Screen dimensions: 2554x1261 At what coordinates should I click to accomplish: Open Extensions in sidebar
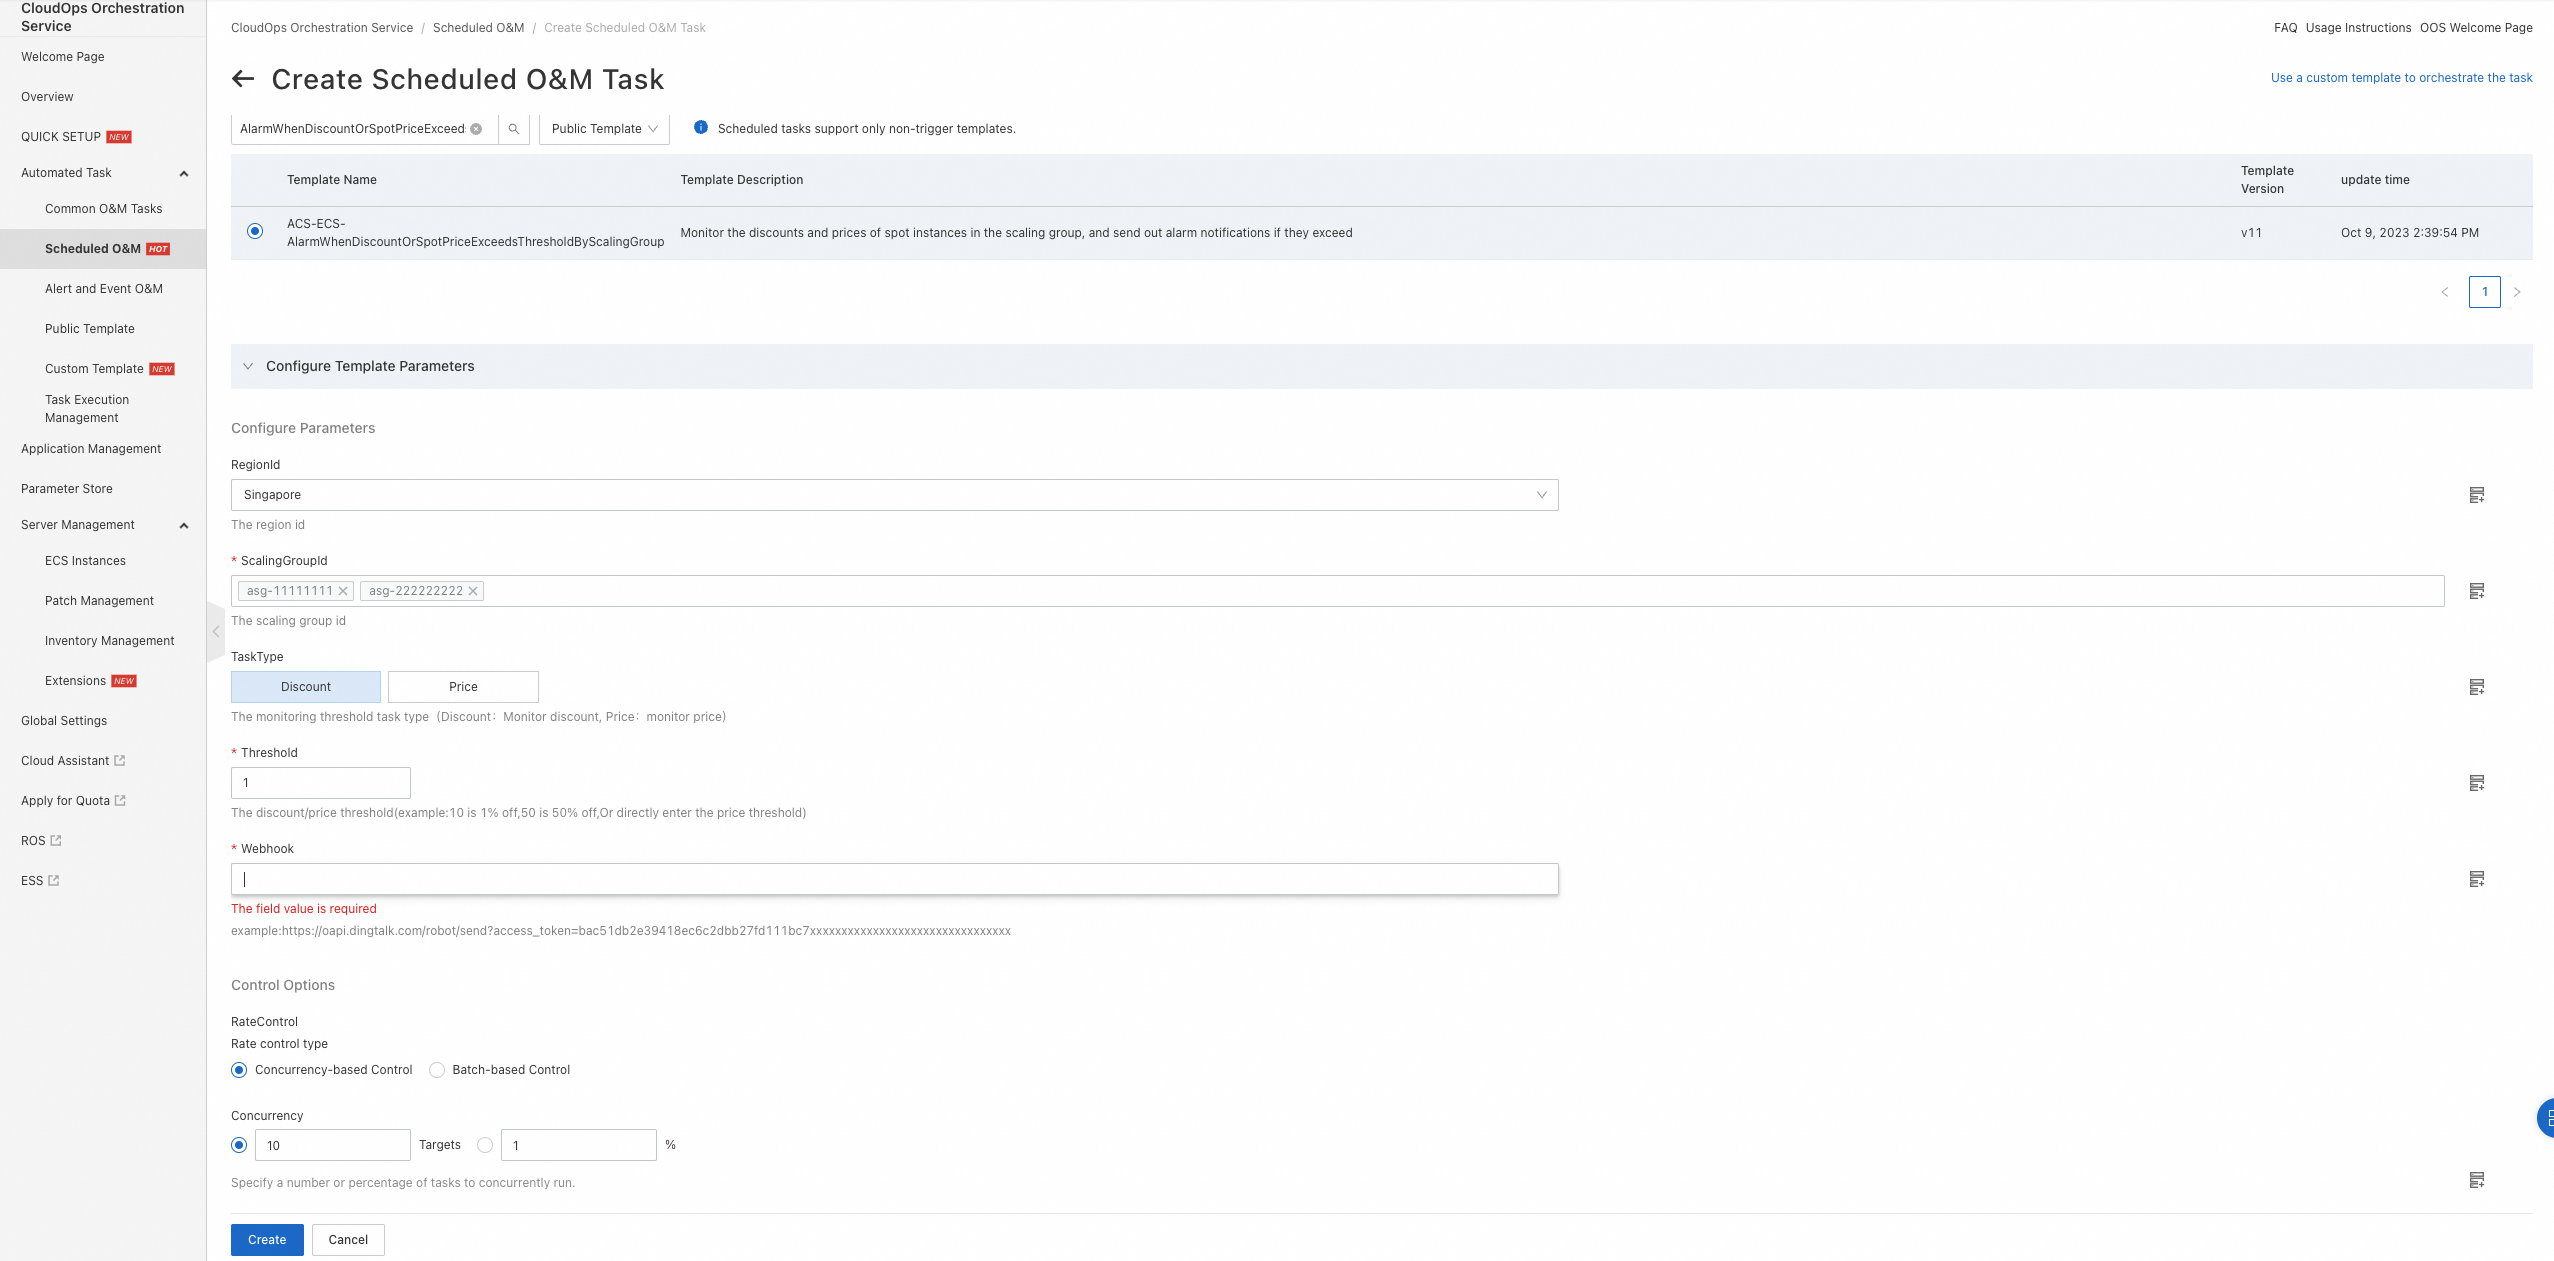75,681
